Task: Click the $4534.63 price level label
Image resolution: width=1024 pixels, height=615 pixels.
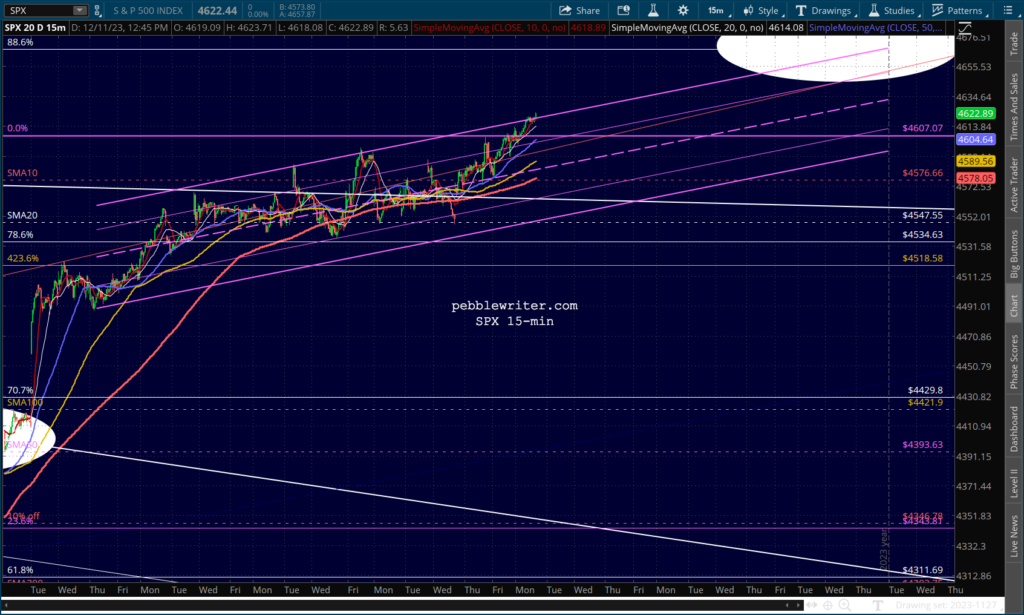Action: [922, 234]
